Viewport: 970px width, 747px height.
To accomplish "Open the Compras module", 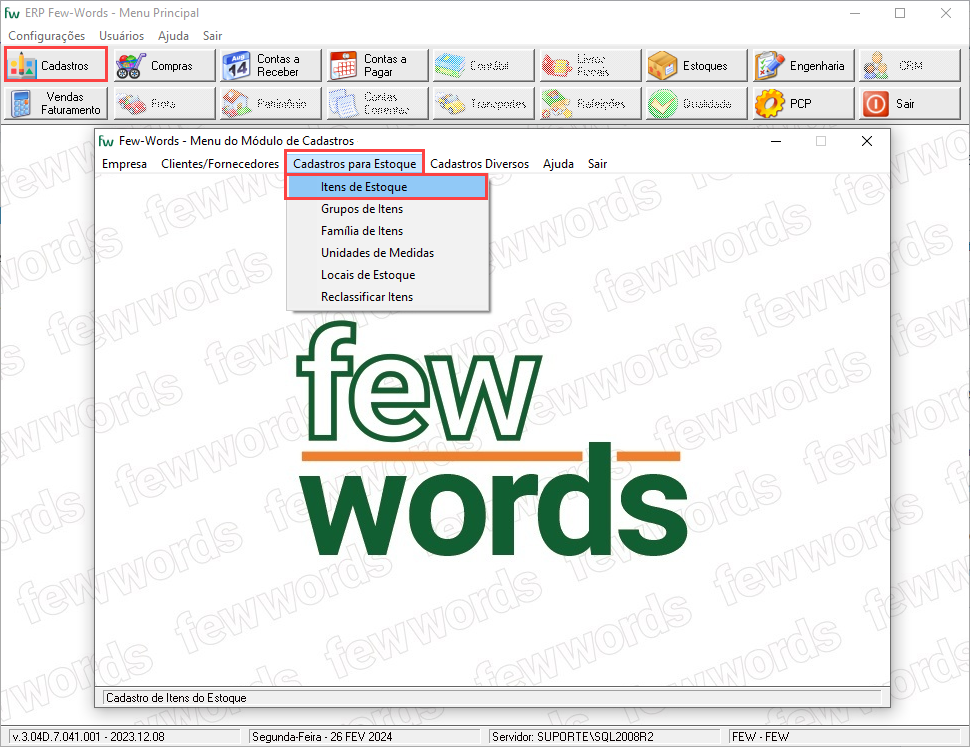I will tap(163, 66).
